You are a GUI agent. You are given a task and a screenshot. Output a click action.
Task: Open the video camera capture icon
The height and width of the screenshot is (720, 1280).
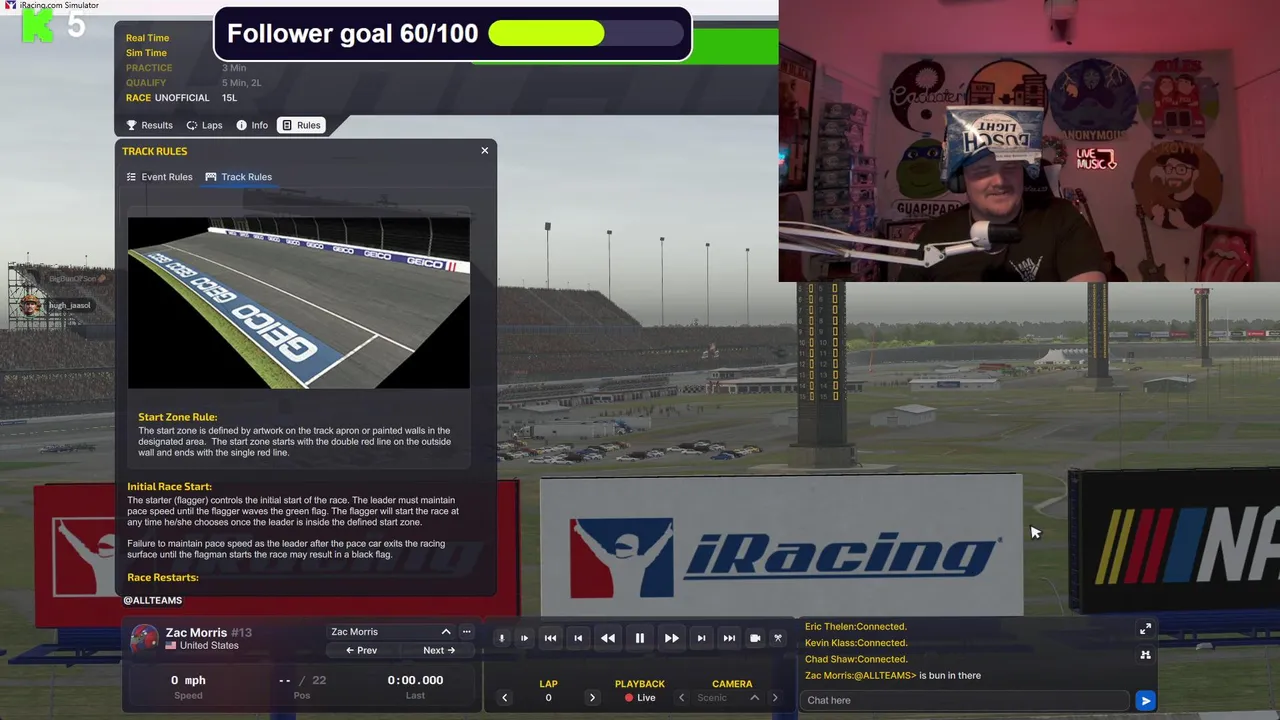[755, 638]
